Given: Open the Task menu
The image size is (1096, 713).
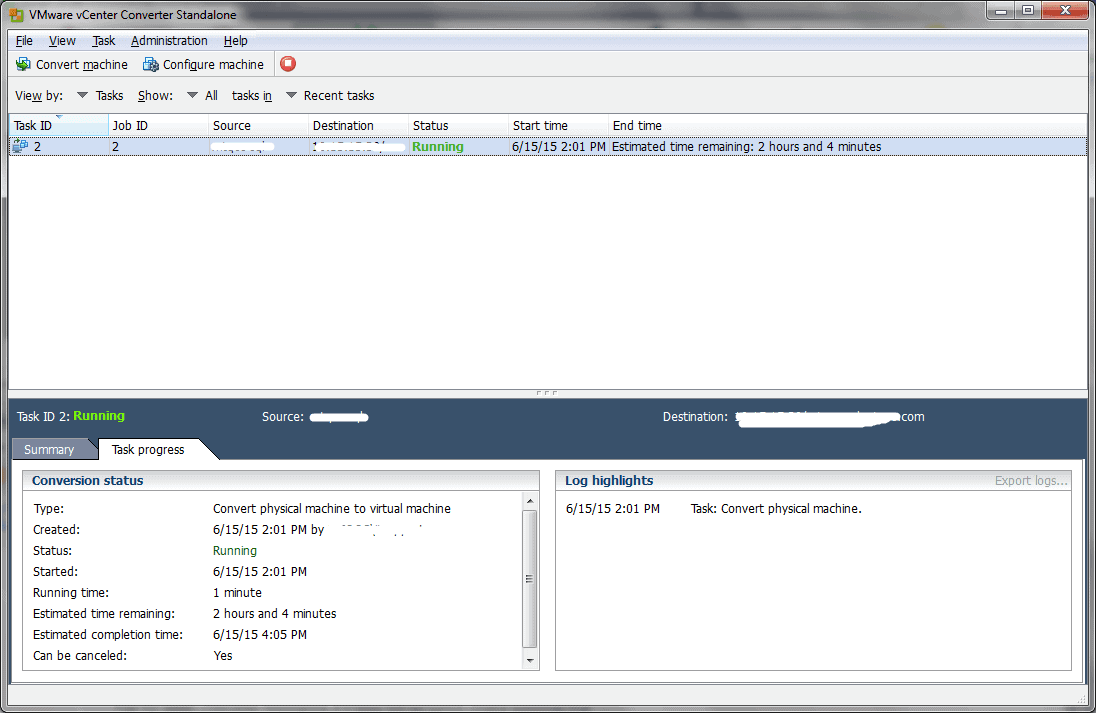Looking at the screenshot, I should pyautogui.click(x=103, y=41).
